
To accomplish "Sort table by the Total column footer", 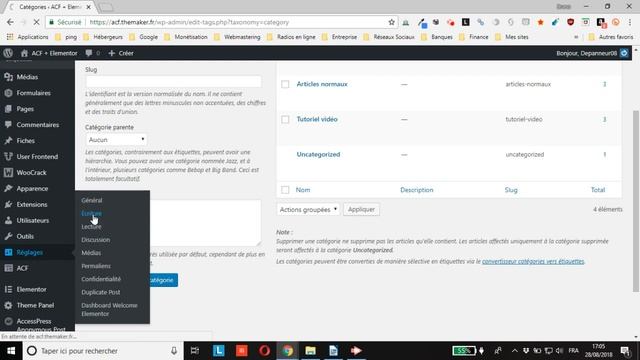I will click(598, 190).
